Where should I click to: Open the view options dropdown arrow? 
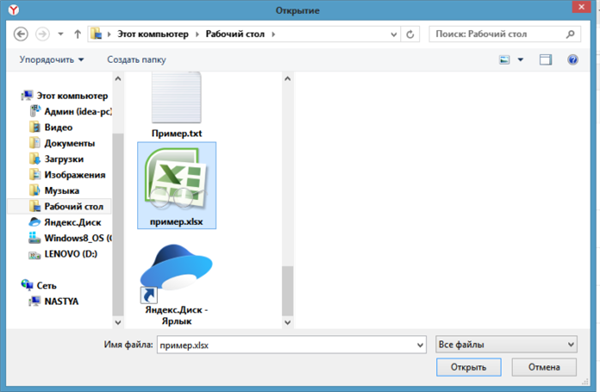[x=520, y=60]
